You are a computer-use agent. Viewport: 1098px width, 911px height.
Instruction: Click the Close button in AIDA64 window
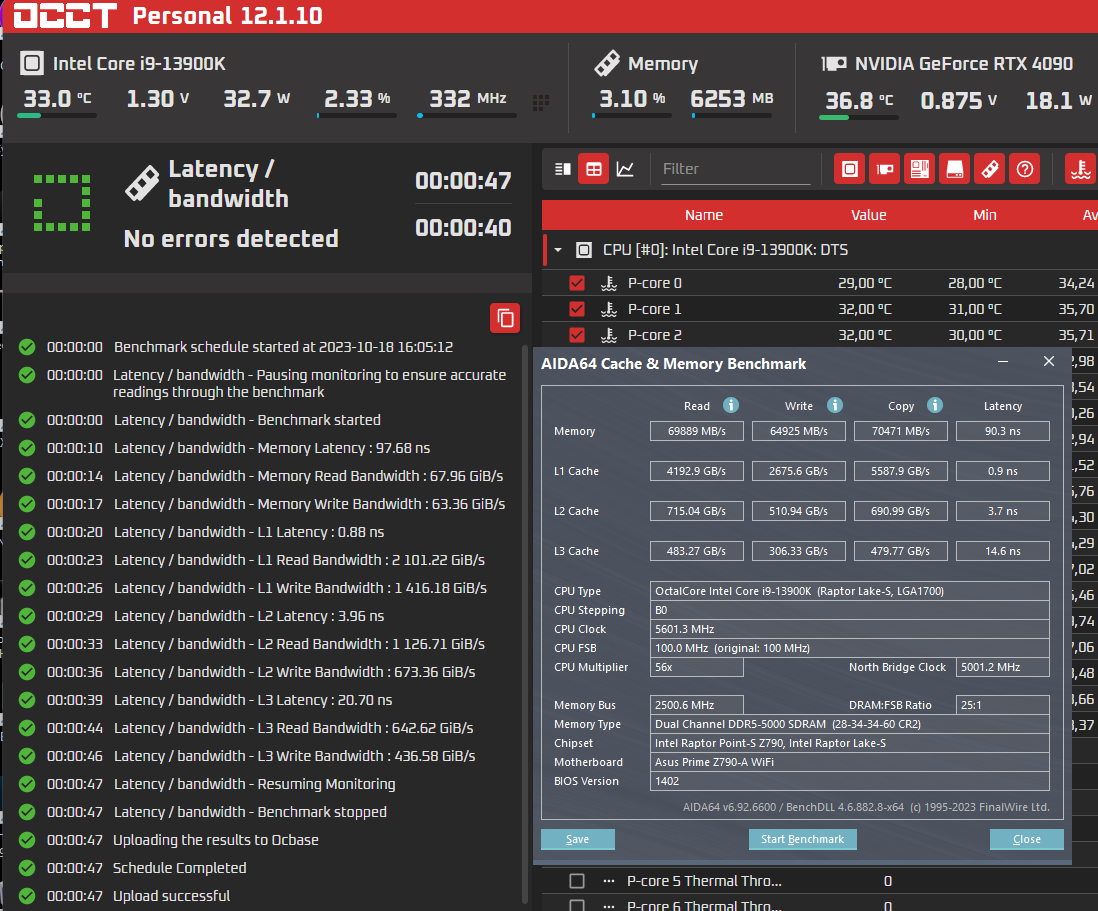click(x=1027, y=839)
